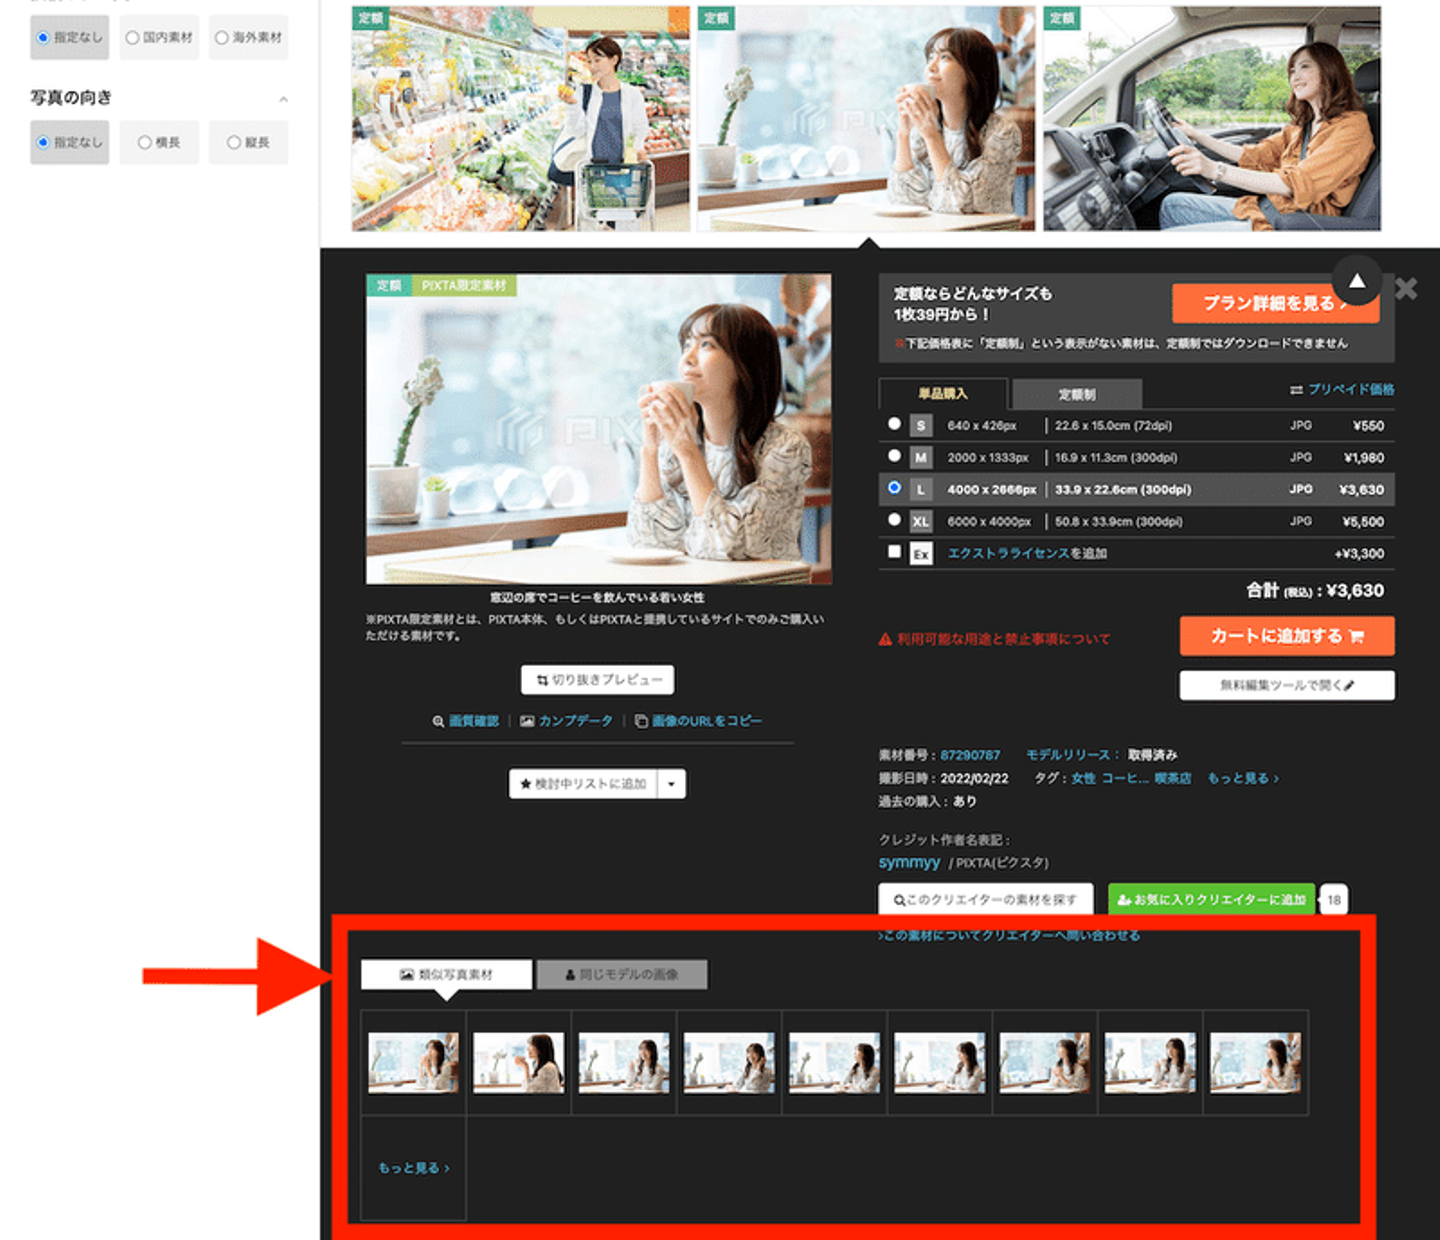Open the モデルリリース link

[1068, 755]
